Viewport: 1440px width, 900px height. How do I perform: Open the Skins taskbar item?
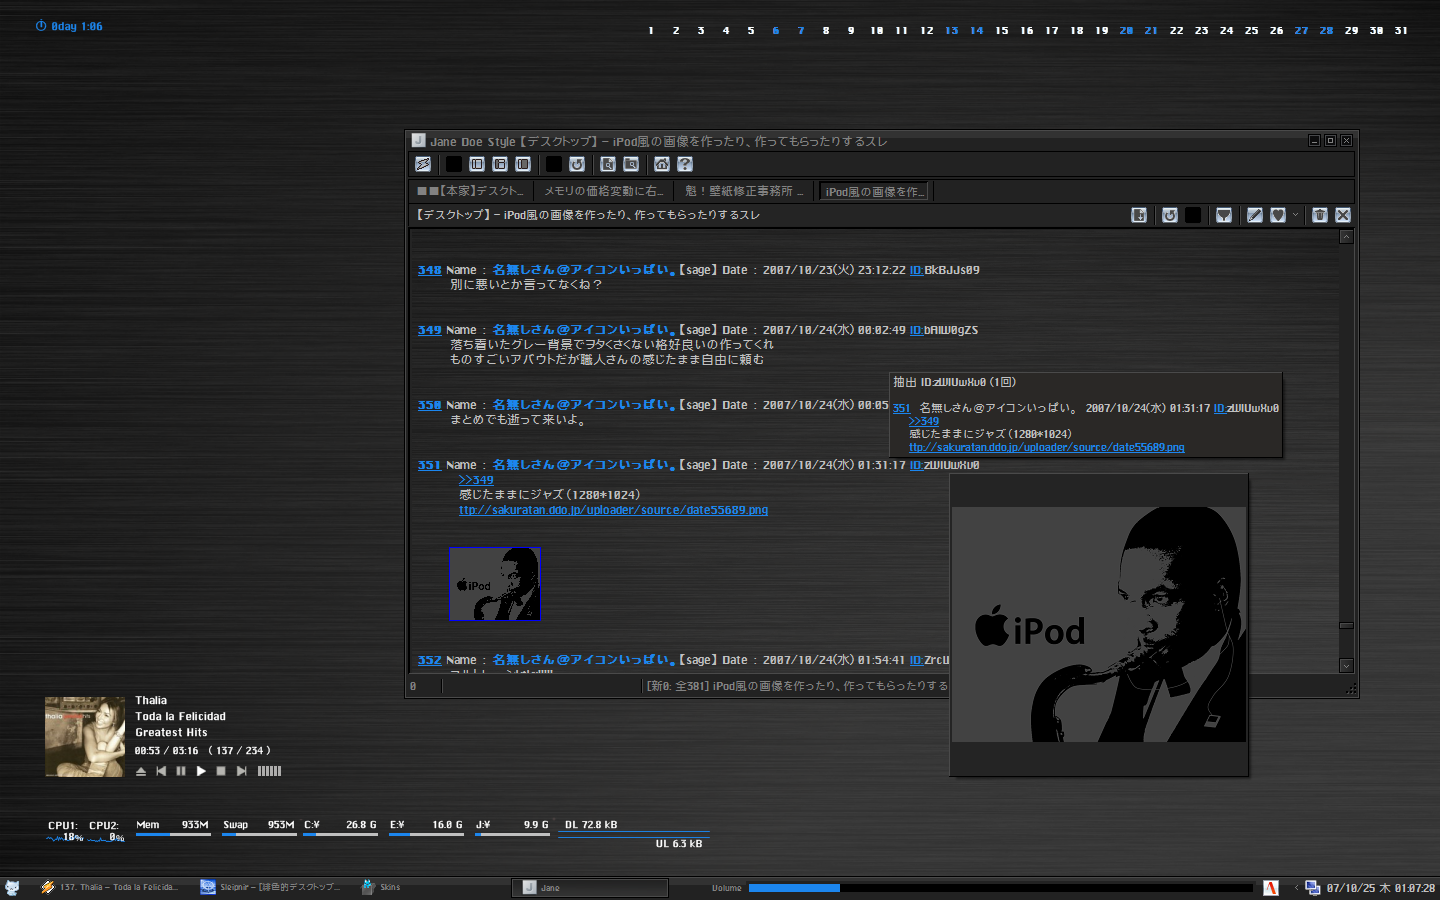(x=381, y=887)
